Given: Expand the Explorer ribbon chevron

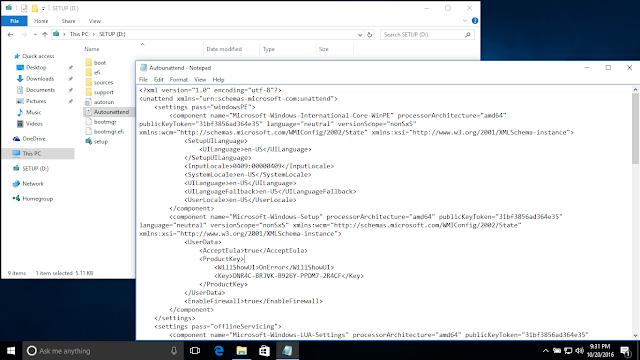Looking at the screenshot, I should click(x=464, y=21).
